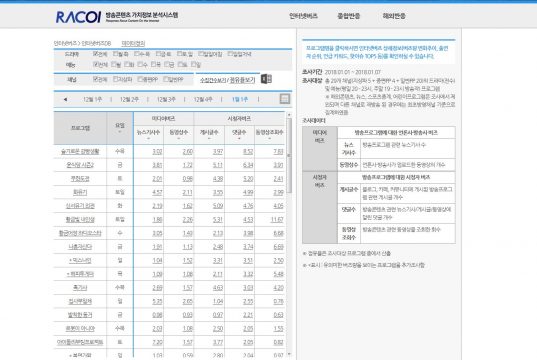Viewport: 537px width, 360px height.
Task: Click the table vertical scrollbar thumb
Action: click(x=289, y=156)
